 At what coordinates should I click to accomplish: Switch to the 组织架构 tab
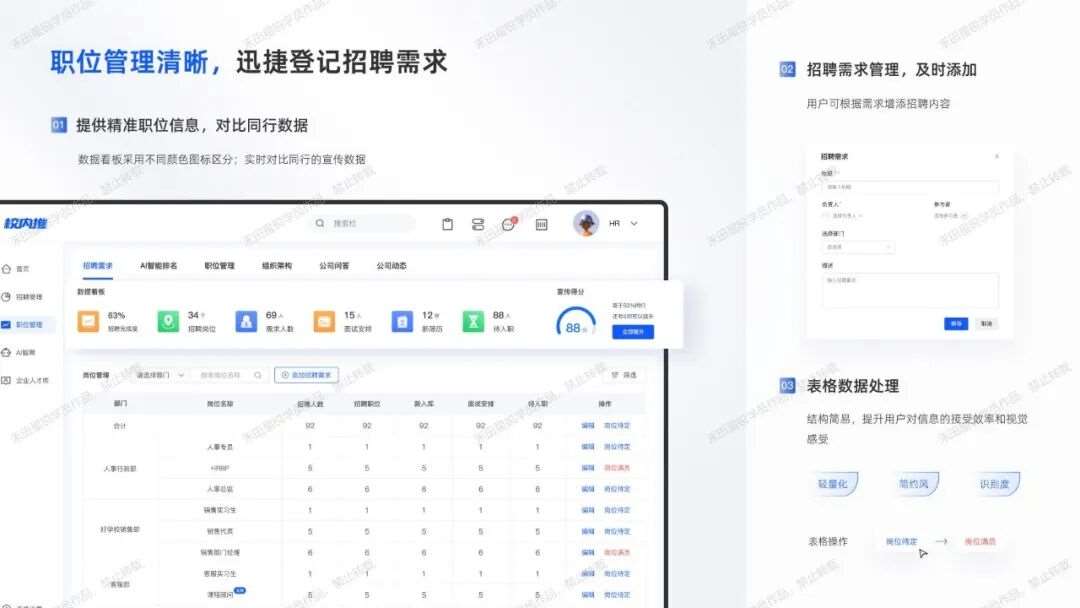pos(277,266)
